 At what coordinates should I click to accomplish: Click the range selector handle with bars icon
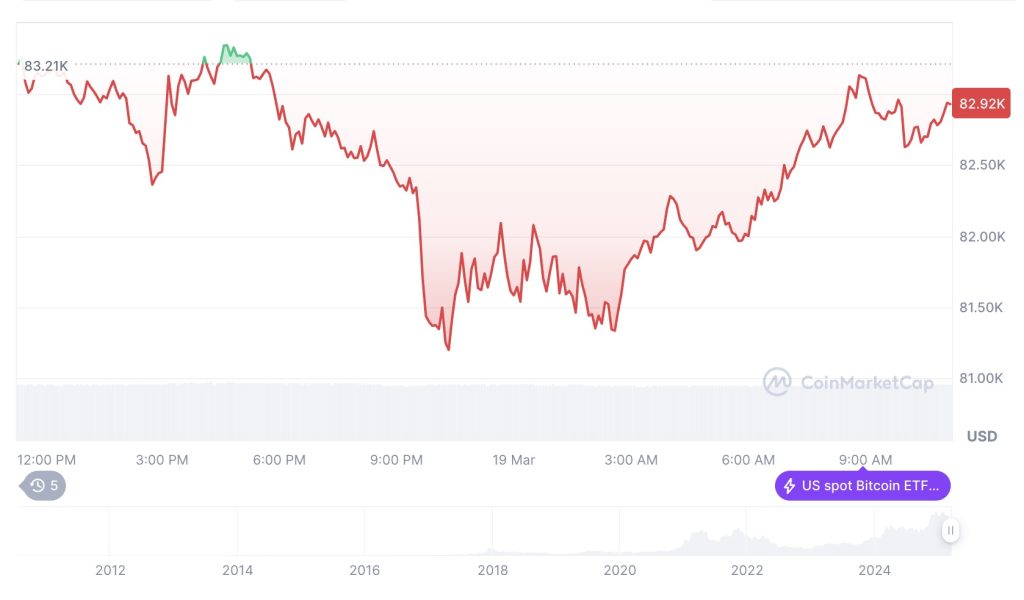click(x=950, y=531)
